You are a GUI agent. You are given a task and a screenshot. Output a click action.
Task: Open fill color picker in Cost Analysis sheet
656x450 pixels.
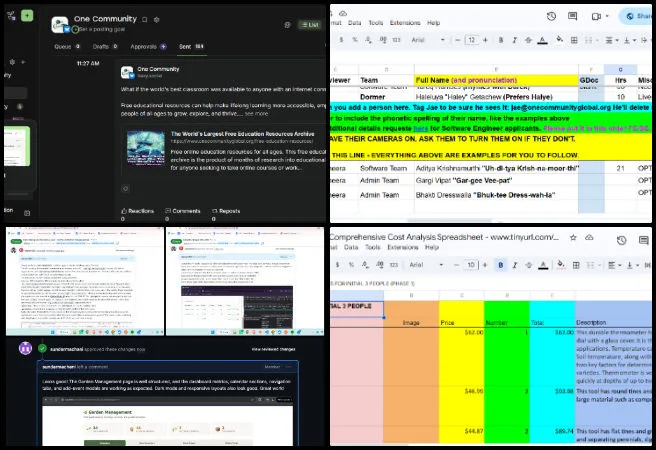[561, 264]
